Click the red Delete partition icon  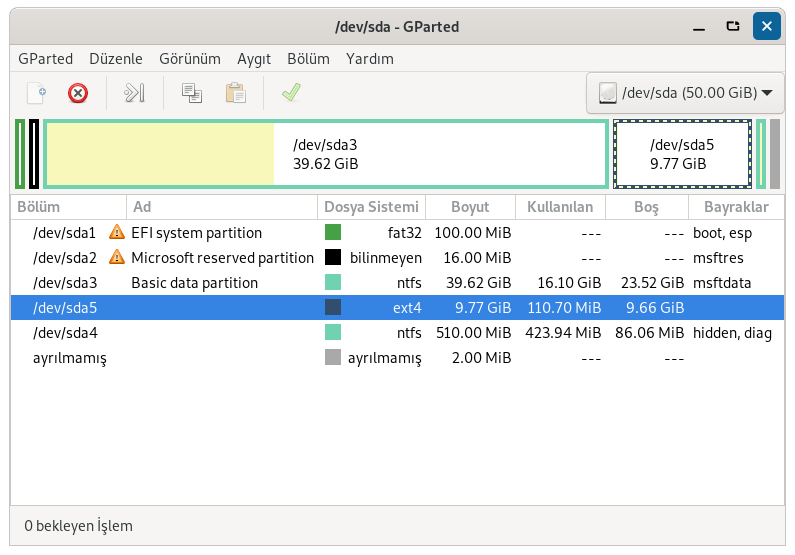click(x=78, y=93)
